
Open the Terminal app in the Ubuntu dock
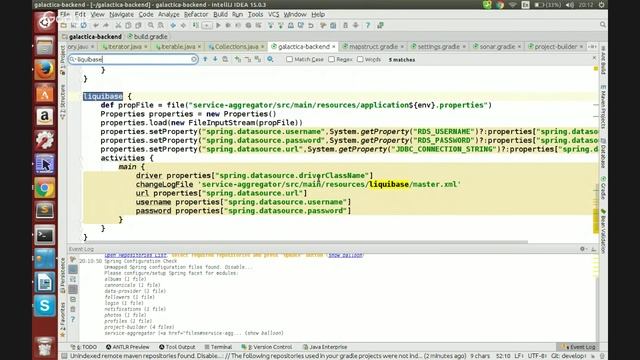[44, 235]
